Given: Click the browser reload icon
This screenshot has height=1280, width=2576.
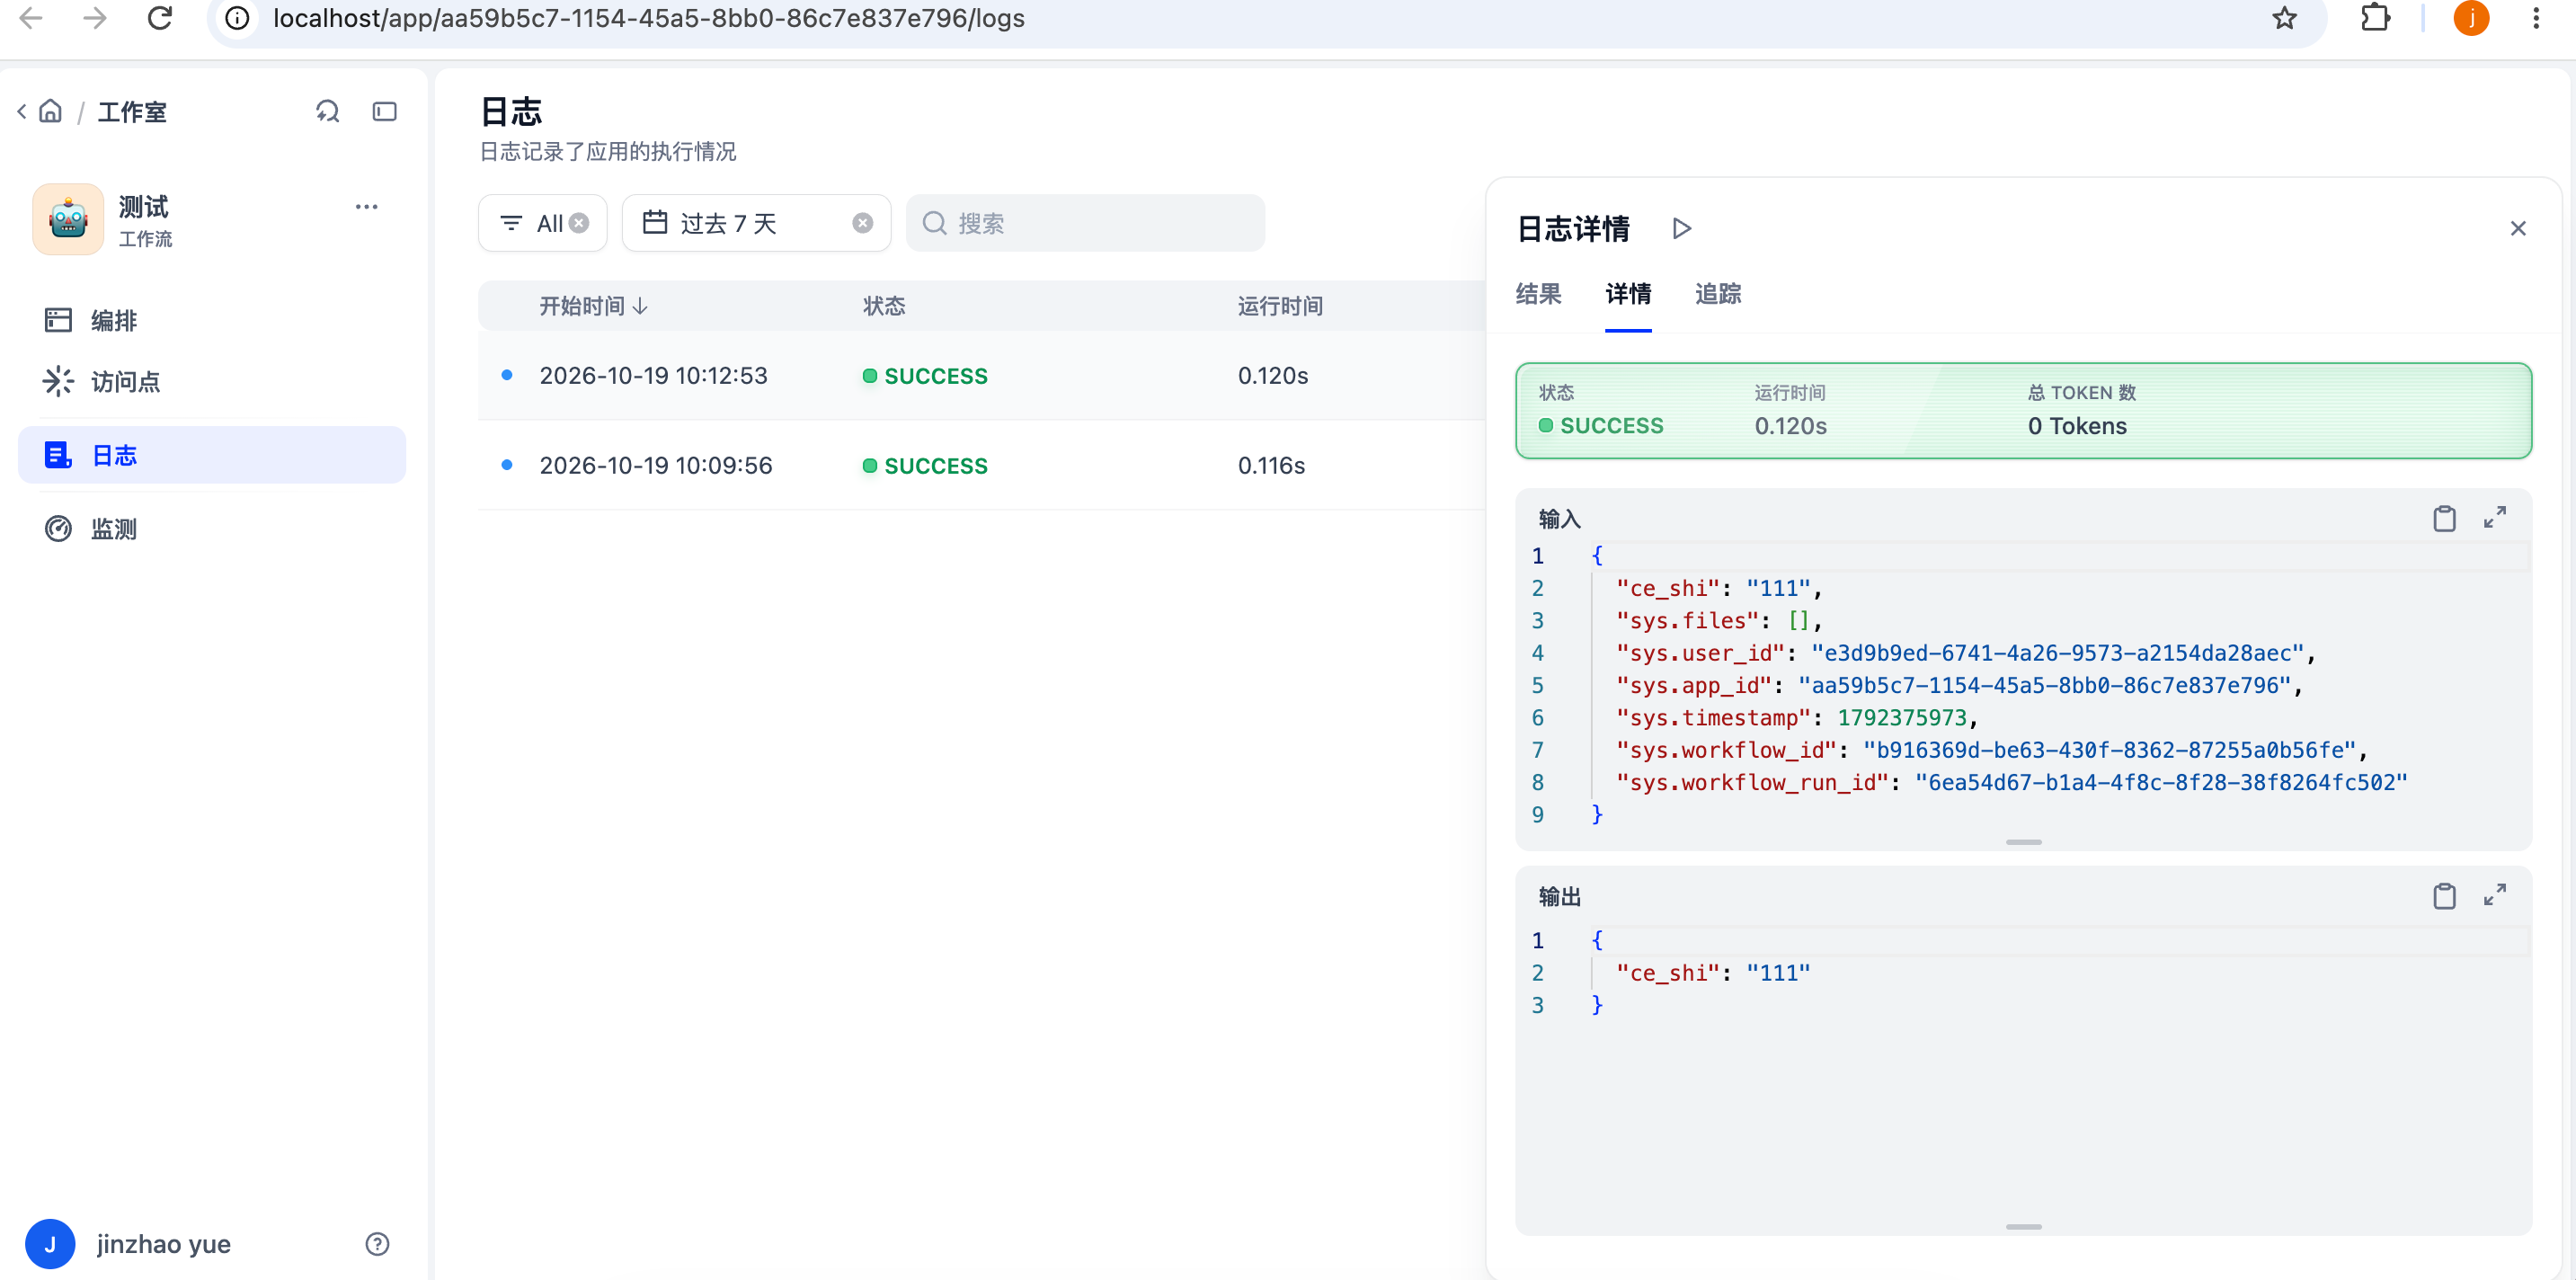Looking at the screenshot, I should tap(160, 18).
